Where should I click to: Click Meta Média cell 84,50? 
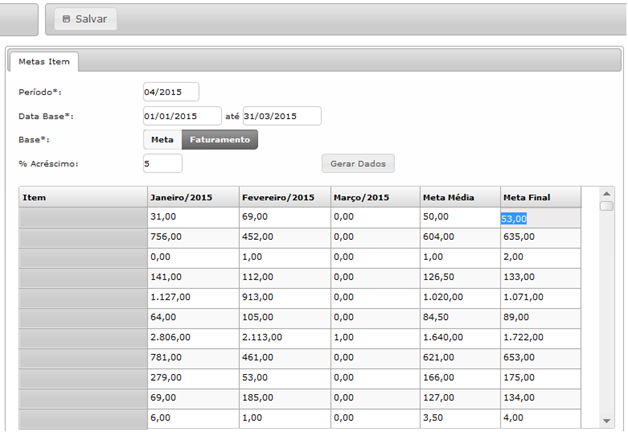click(460, 317)
